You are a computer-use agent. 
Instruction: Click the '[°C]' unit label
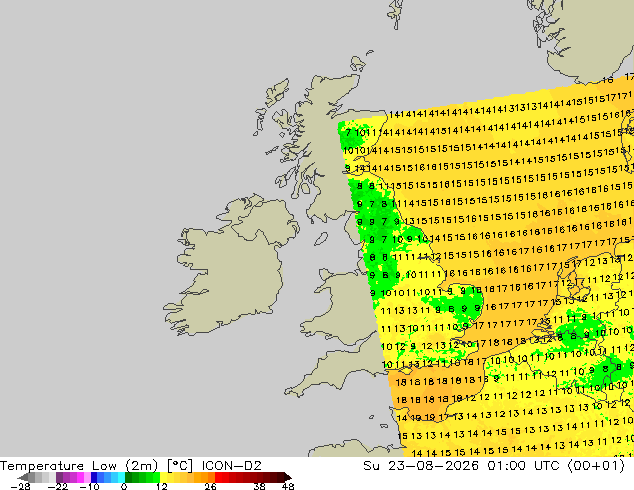point(180,466)
